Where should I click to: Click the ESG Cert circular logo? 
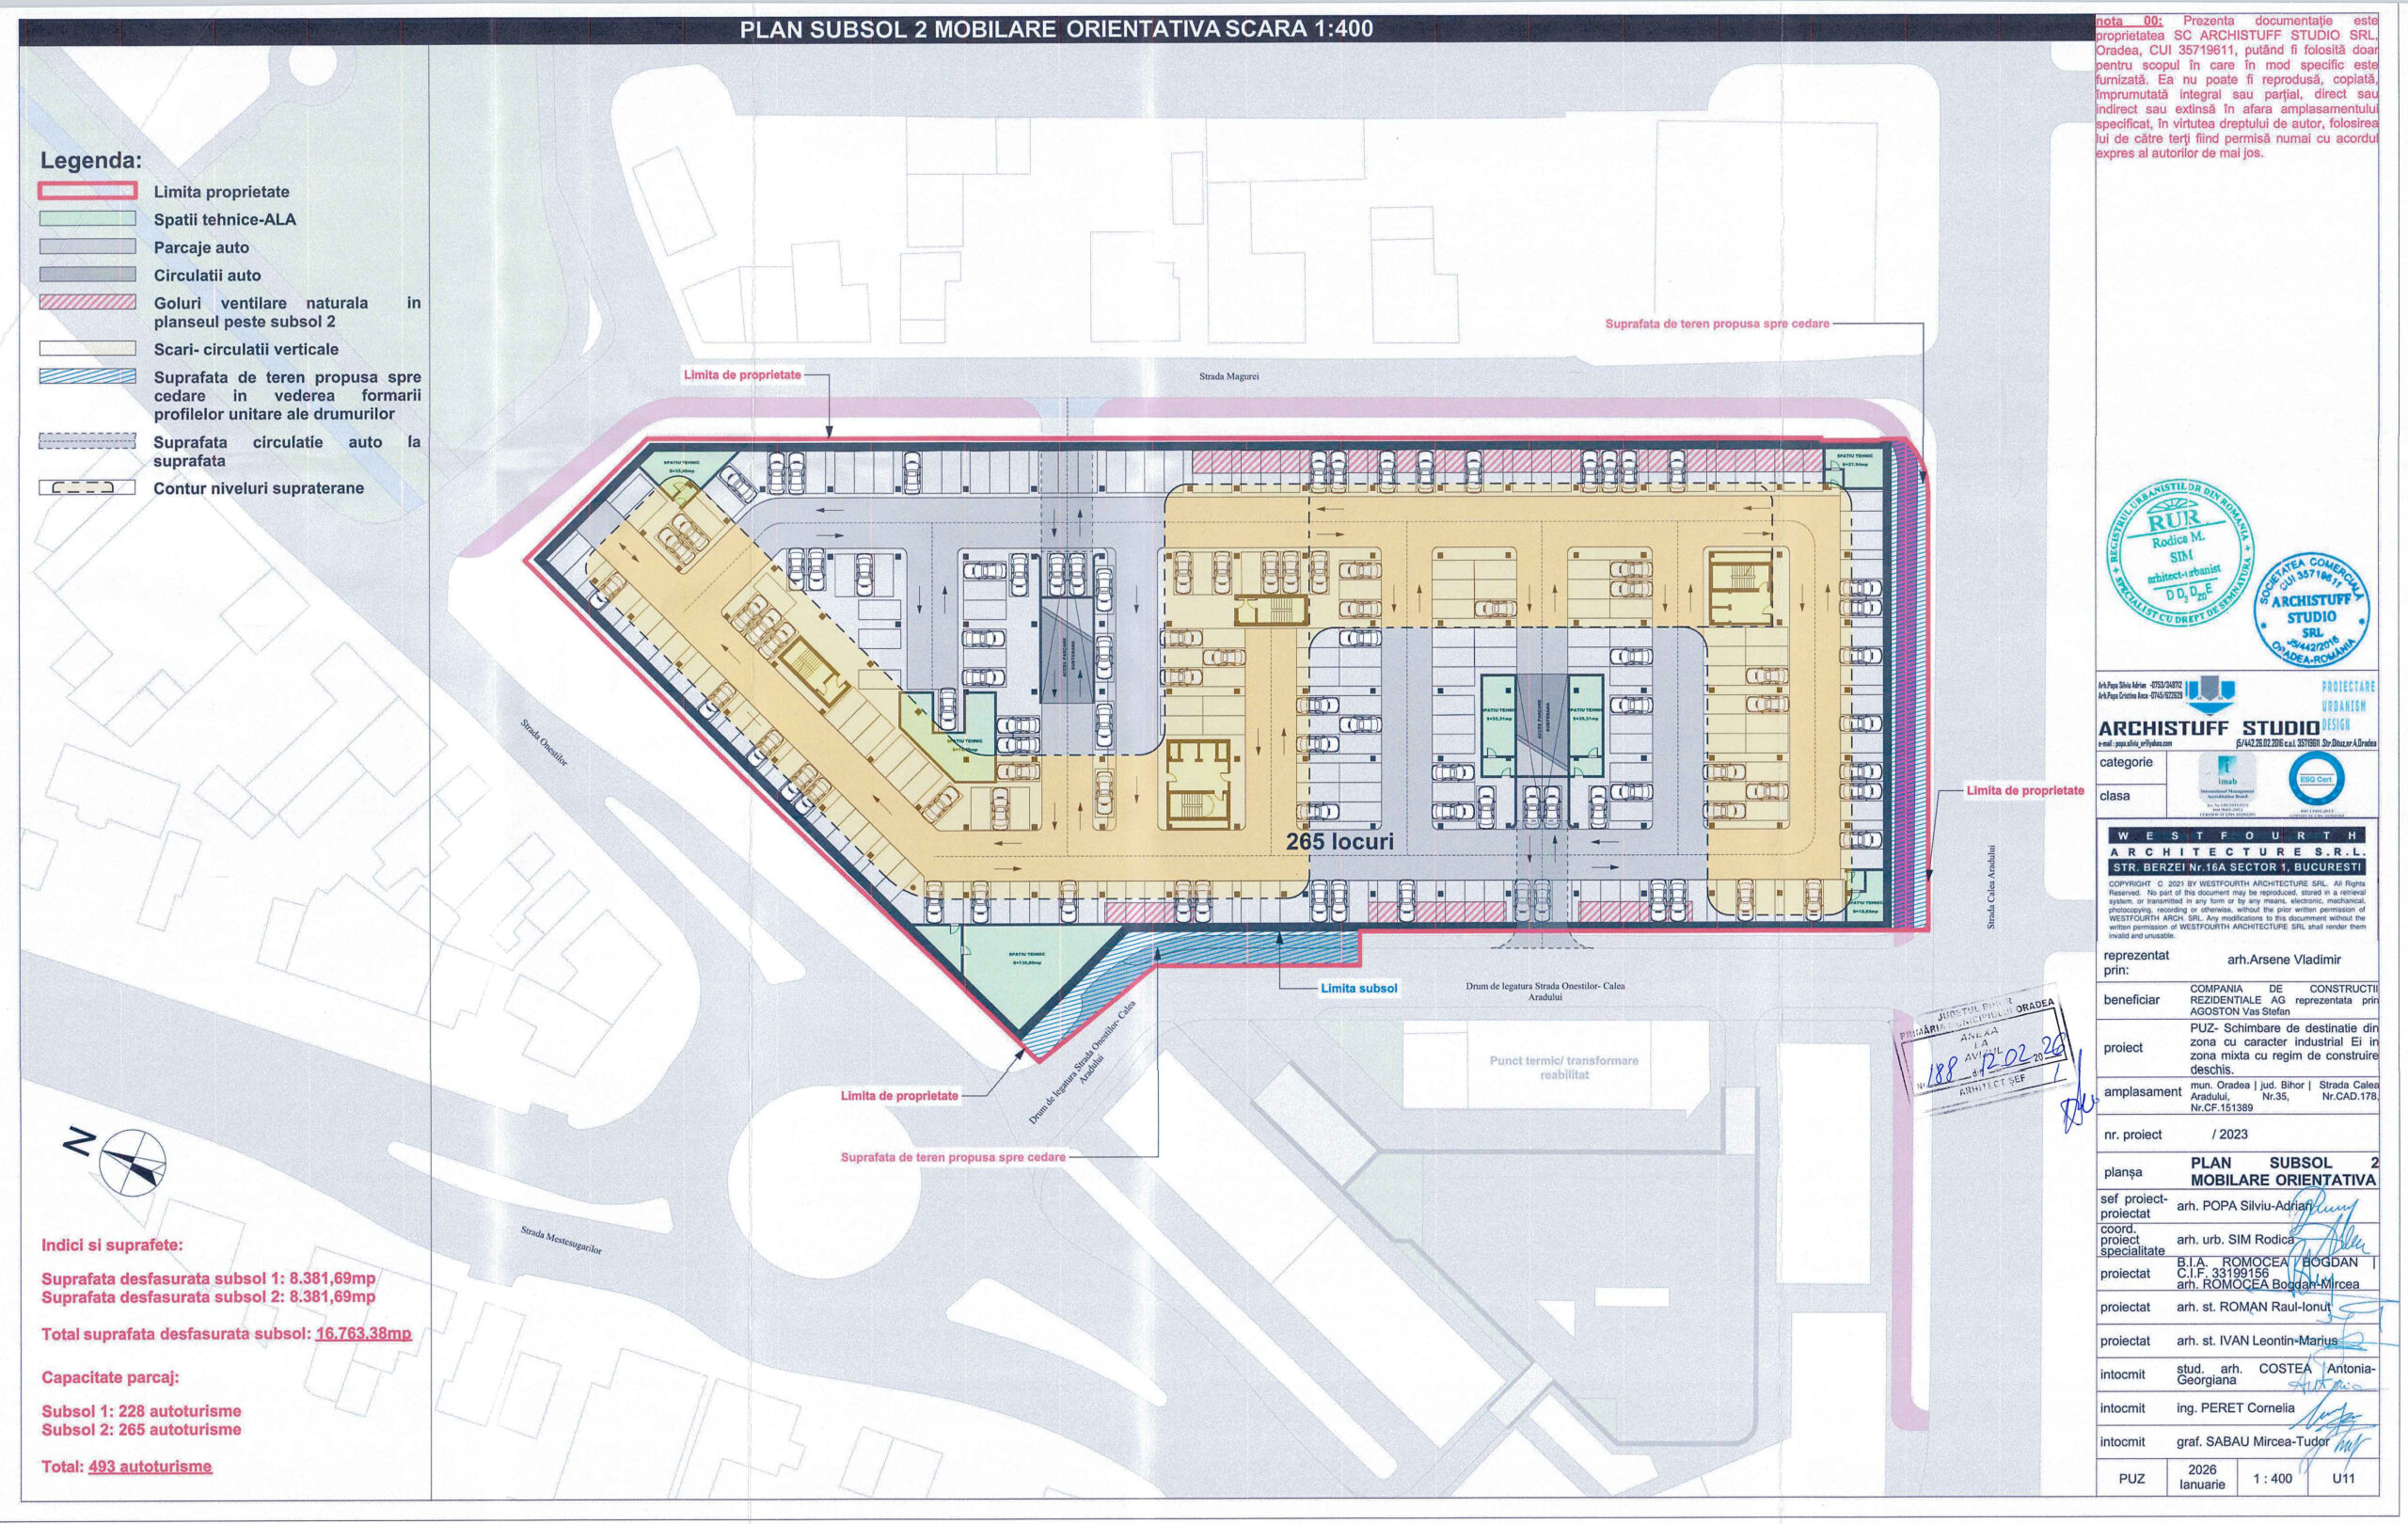[2317, 781]
